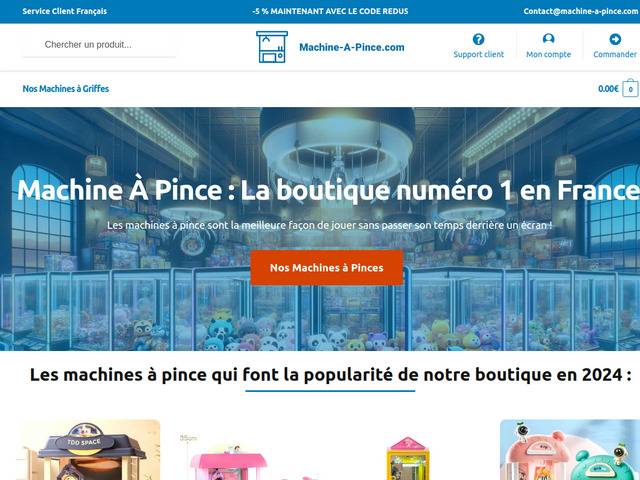Open the pink and green machines thumbnail
The width and height of the screenshot is (640, 480).
[x=570, y=450]
